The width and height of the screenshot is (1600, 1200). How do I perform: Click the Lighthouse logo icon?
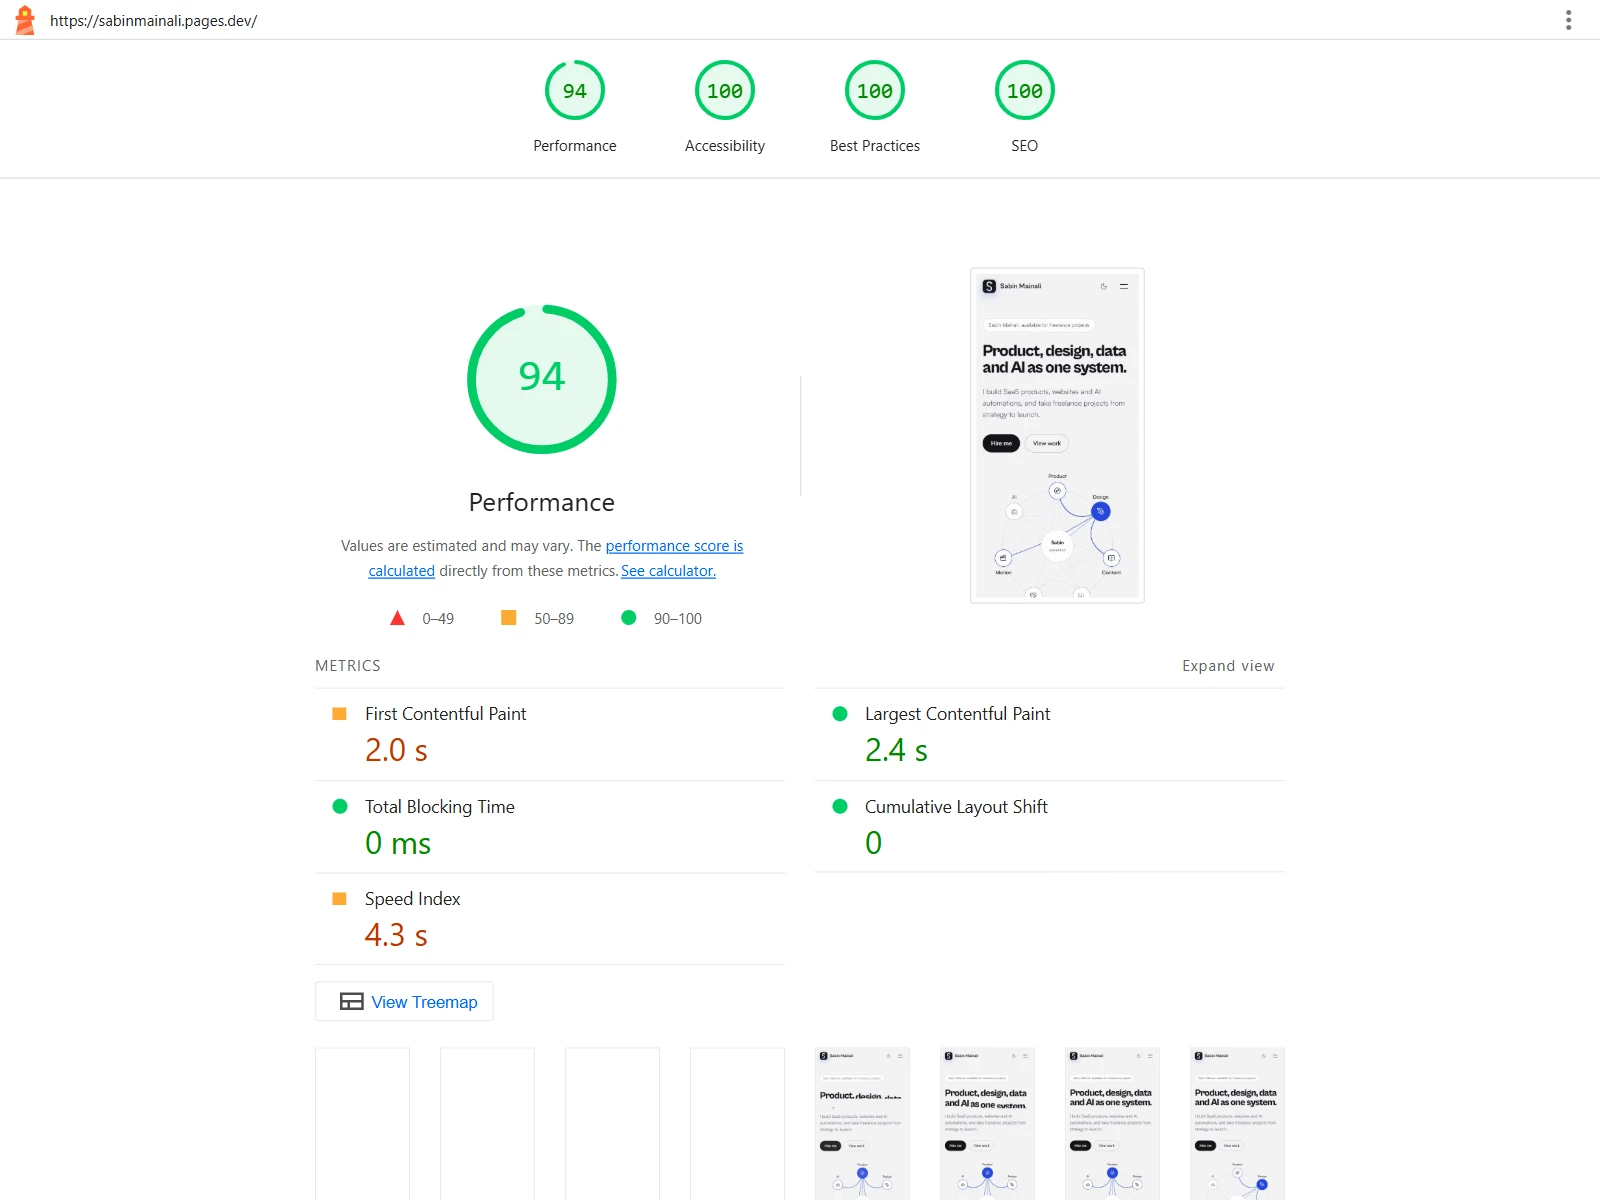point(25,20)
